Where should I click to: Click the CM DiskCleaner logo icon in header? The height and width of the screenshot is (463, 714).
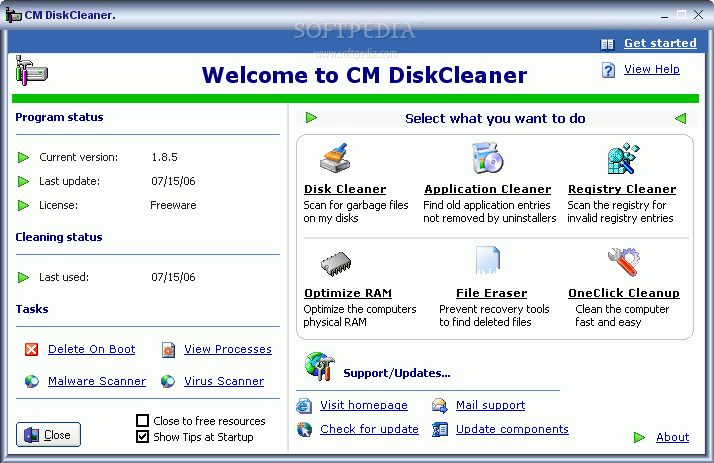(31, 71)
